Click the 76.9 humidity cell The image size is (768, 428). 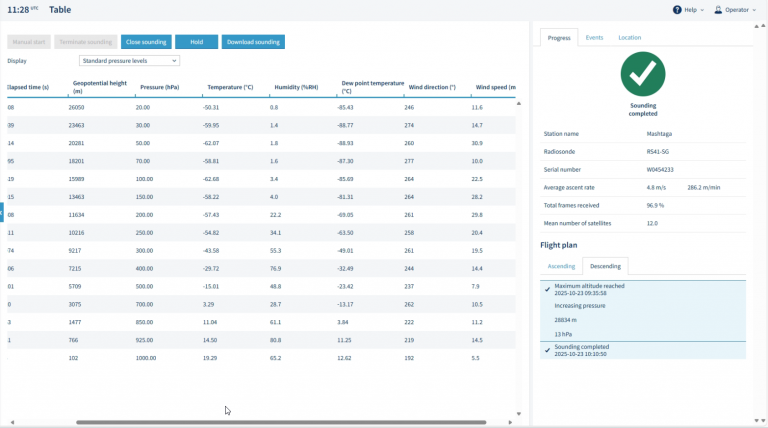pos(275,268)
